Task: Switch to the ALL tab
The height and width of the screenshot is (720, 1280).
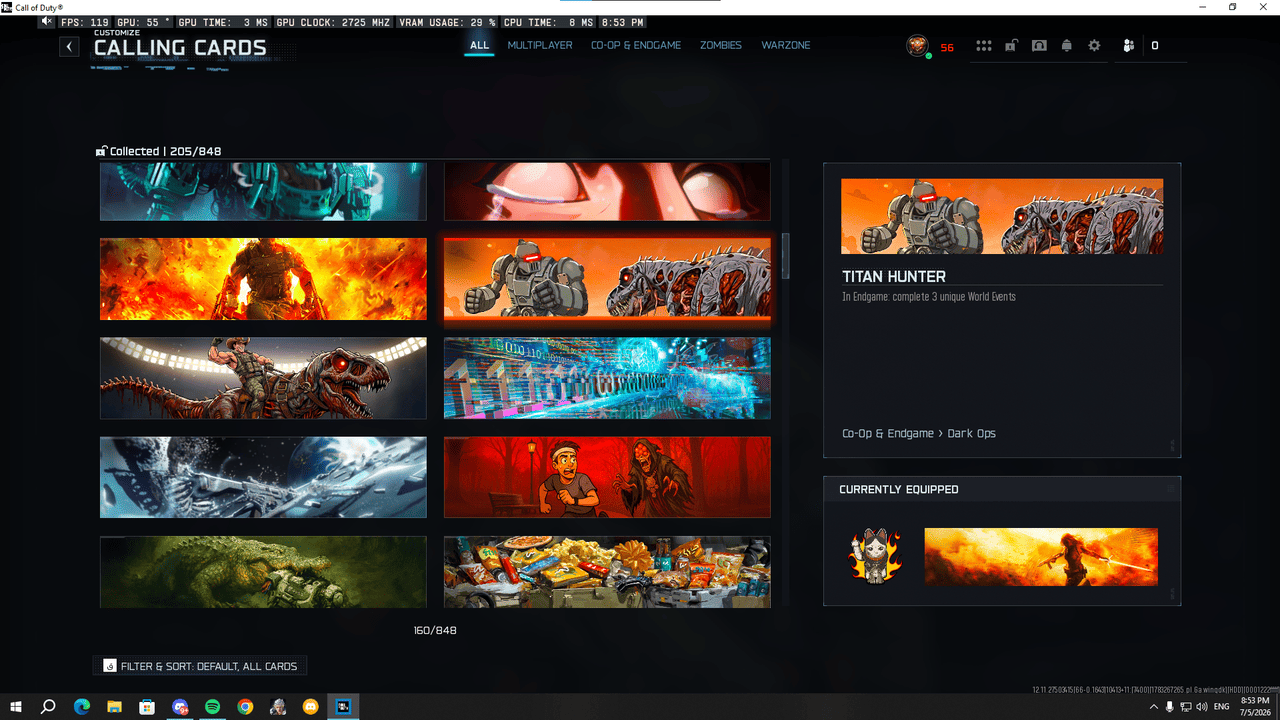Action: [480, 46]
